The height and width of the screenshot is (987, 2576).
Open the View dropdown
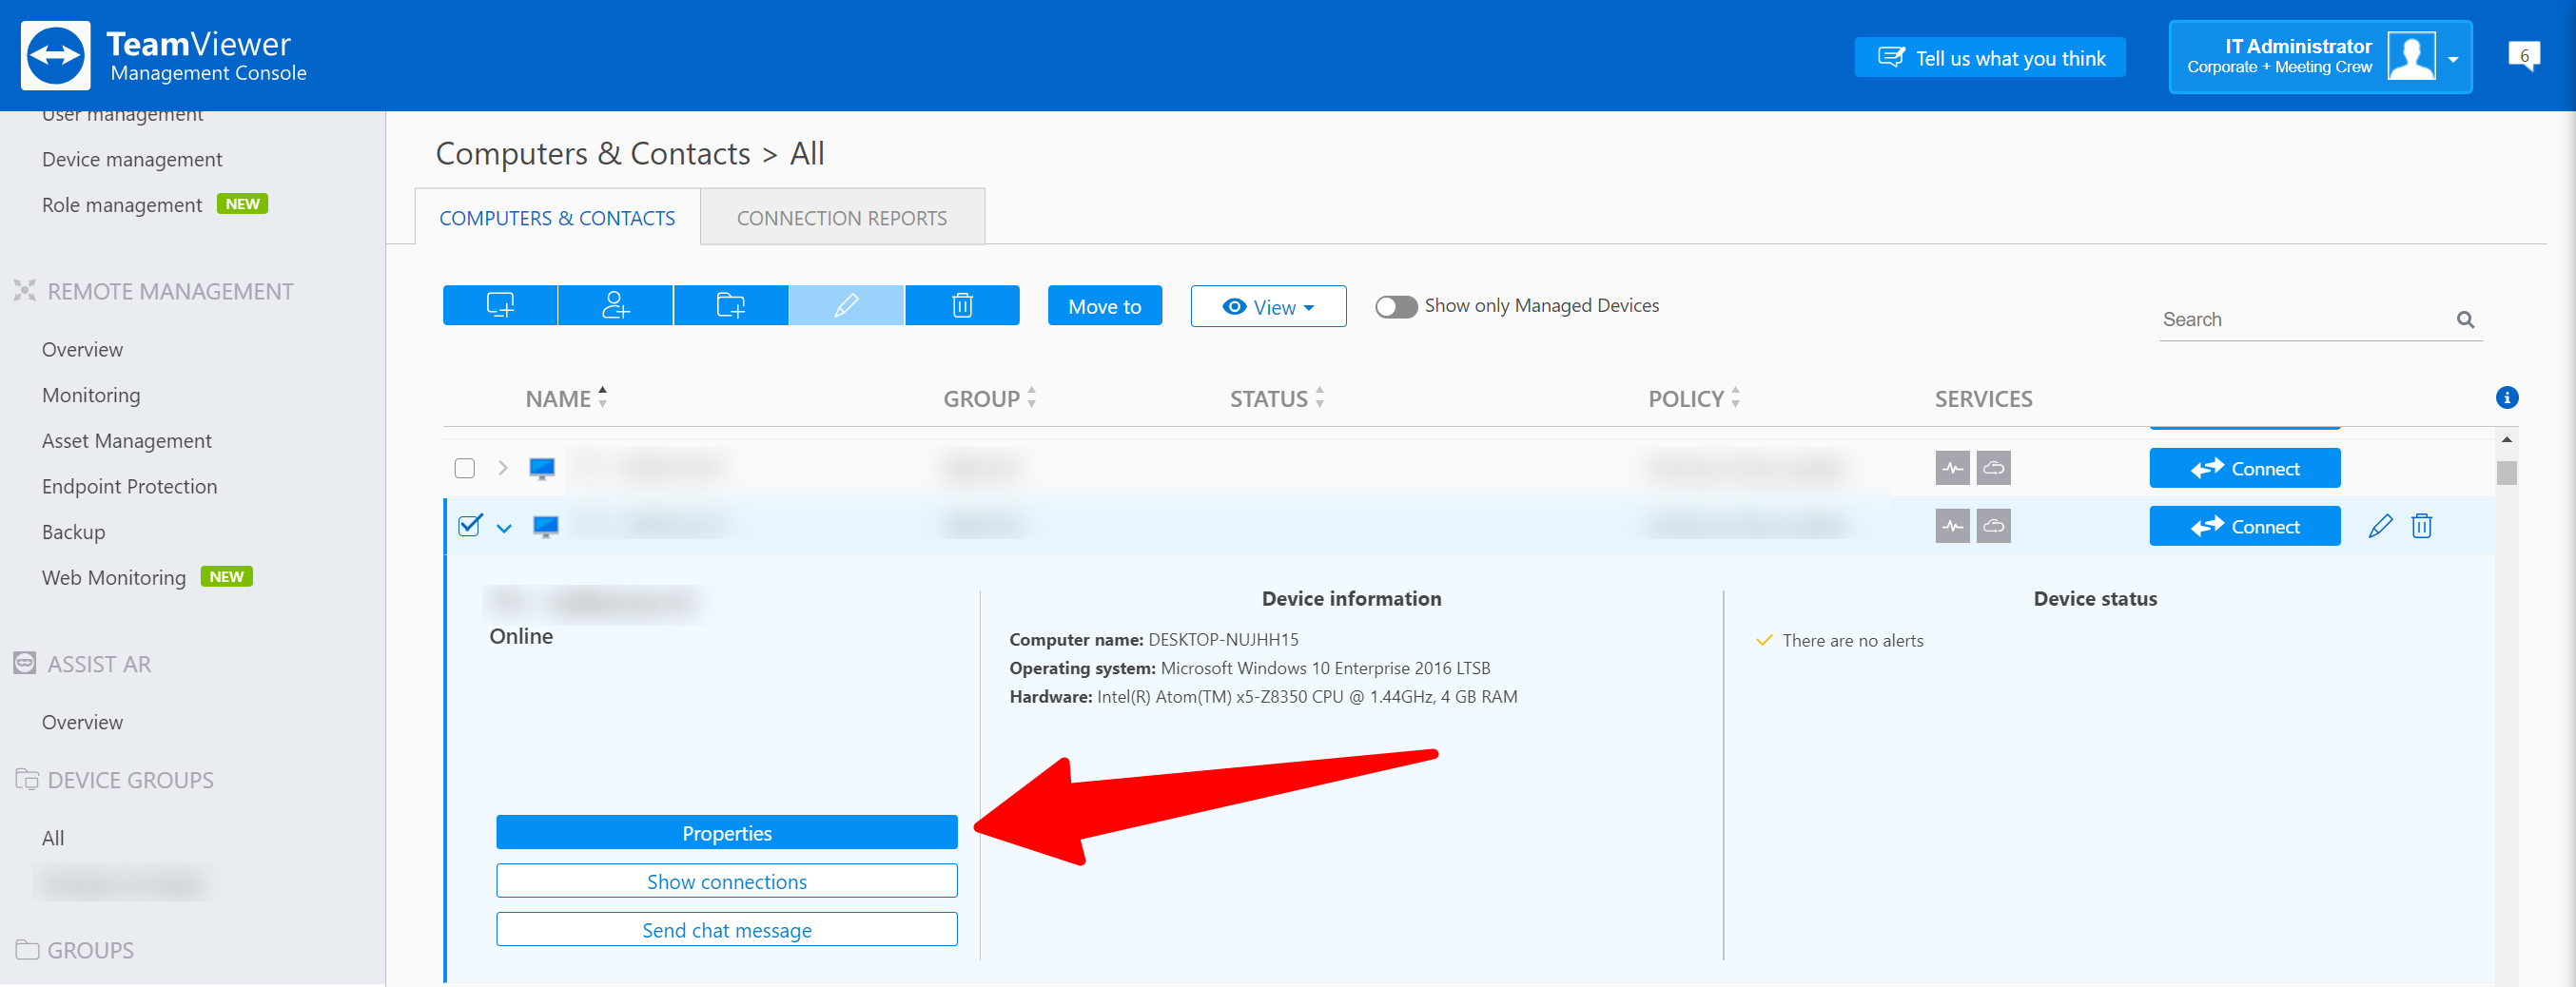point(1268,306)
